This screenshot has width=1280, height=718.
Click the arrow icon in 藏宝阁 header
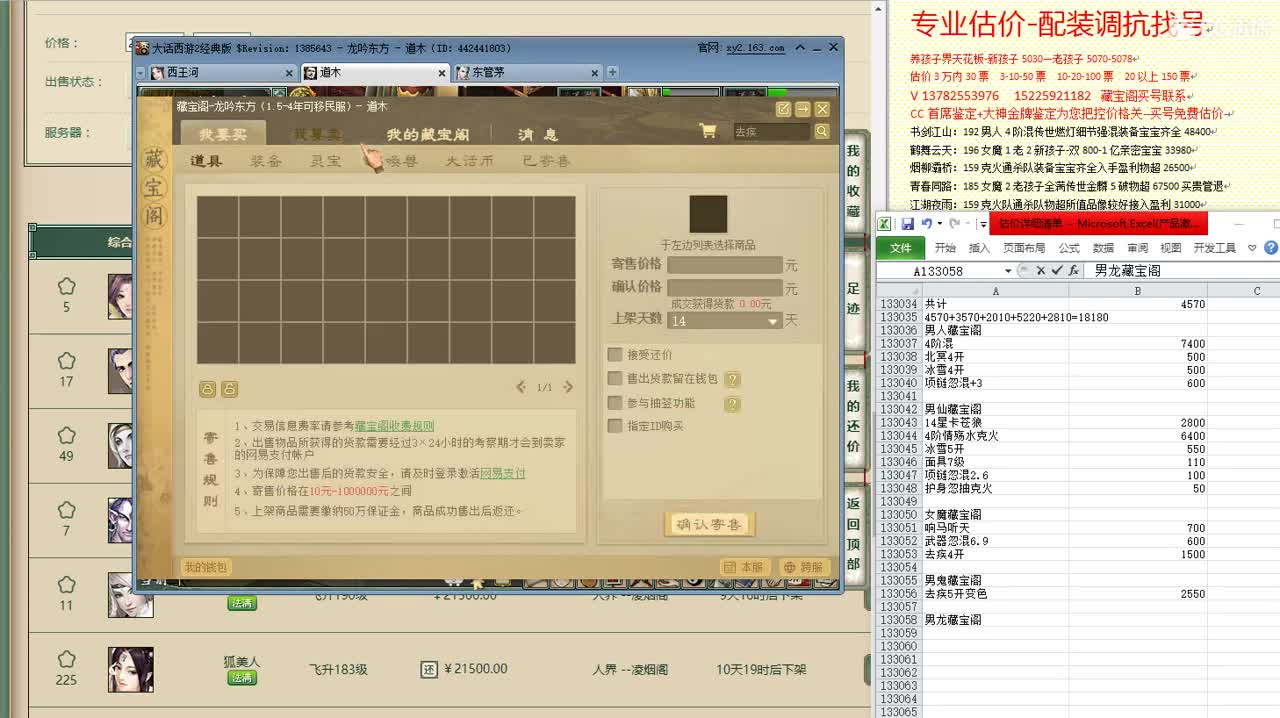coord(803,109)
